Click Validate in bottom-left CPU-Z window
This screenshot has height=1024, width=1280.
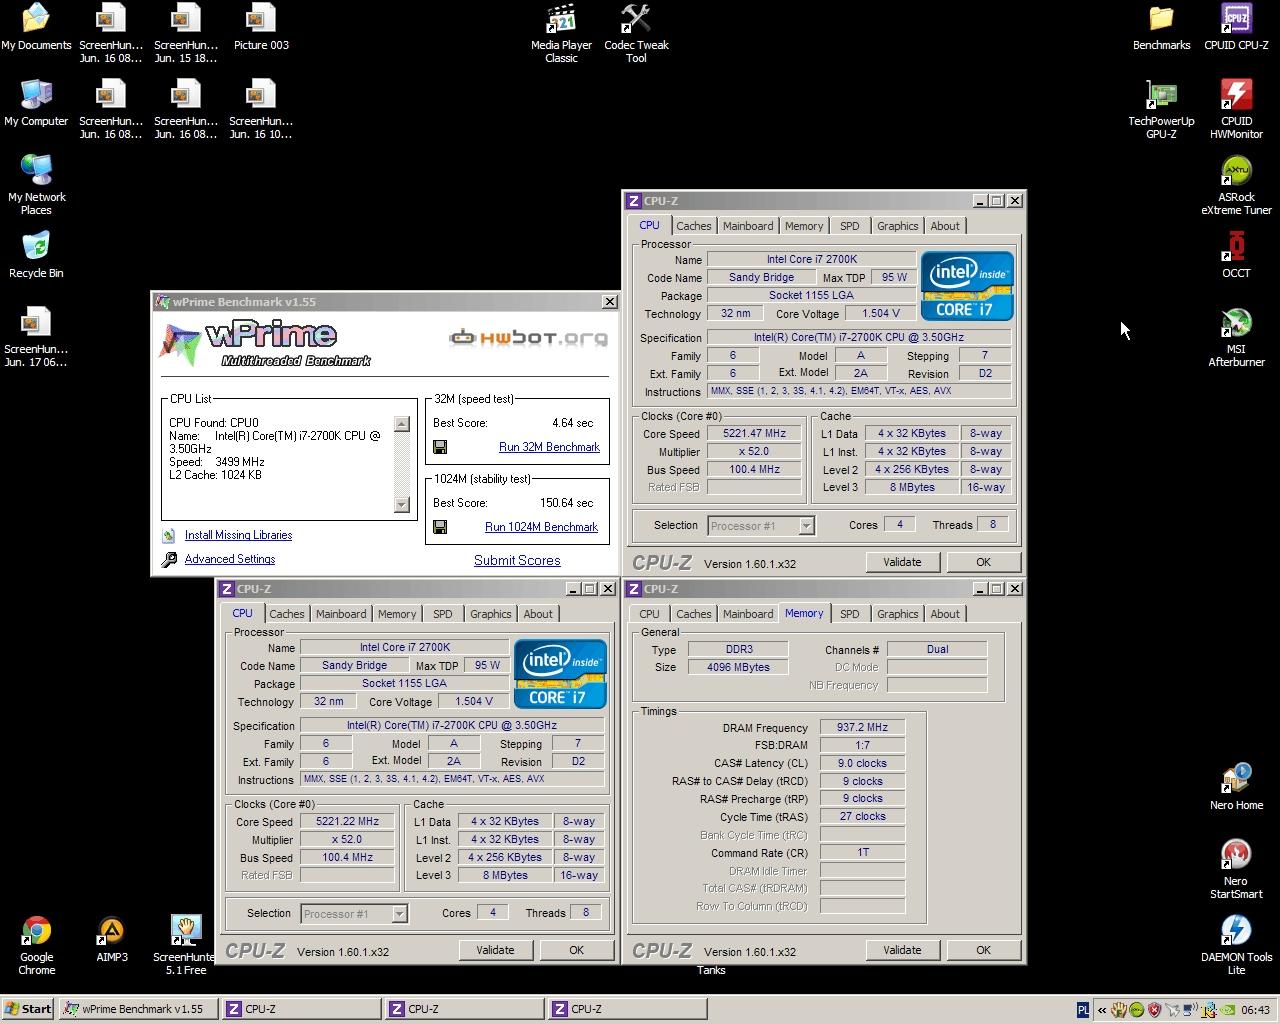pyautogui.click(x=495, y=950)
